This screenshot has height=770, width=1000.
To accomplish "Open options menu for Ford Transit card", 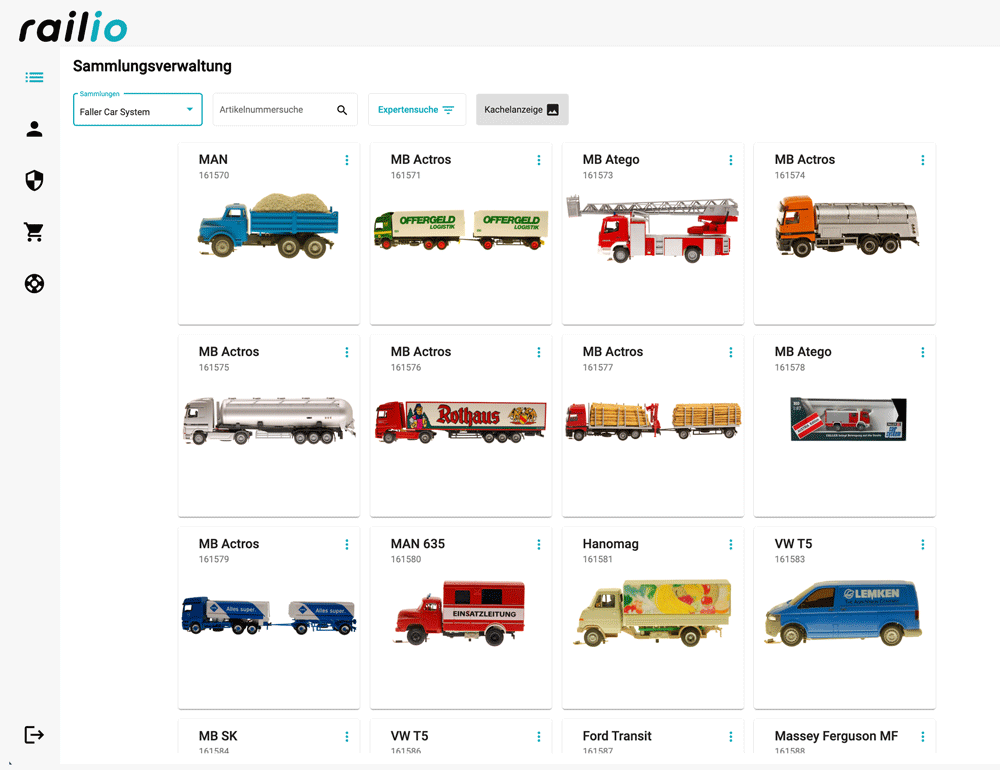I will (731, 737).
